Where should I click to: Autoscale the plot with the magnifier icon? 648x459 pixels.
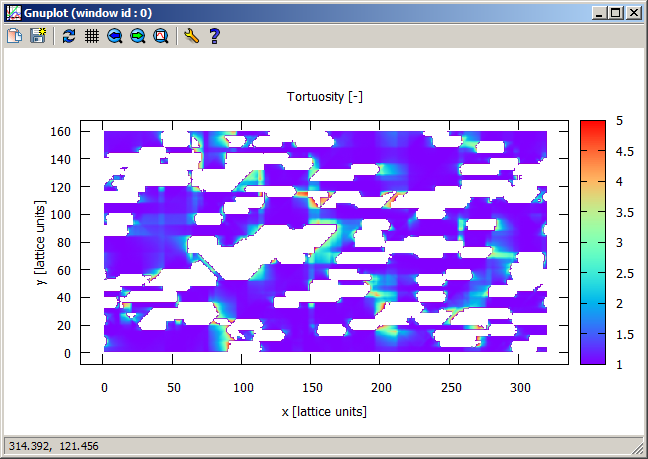pyautogui.click(x=161, y=36)
